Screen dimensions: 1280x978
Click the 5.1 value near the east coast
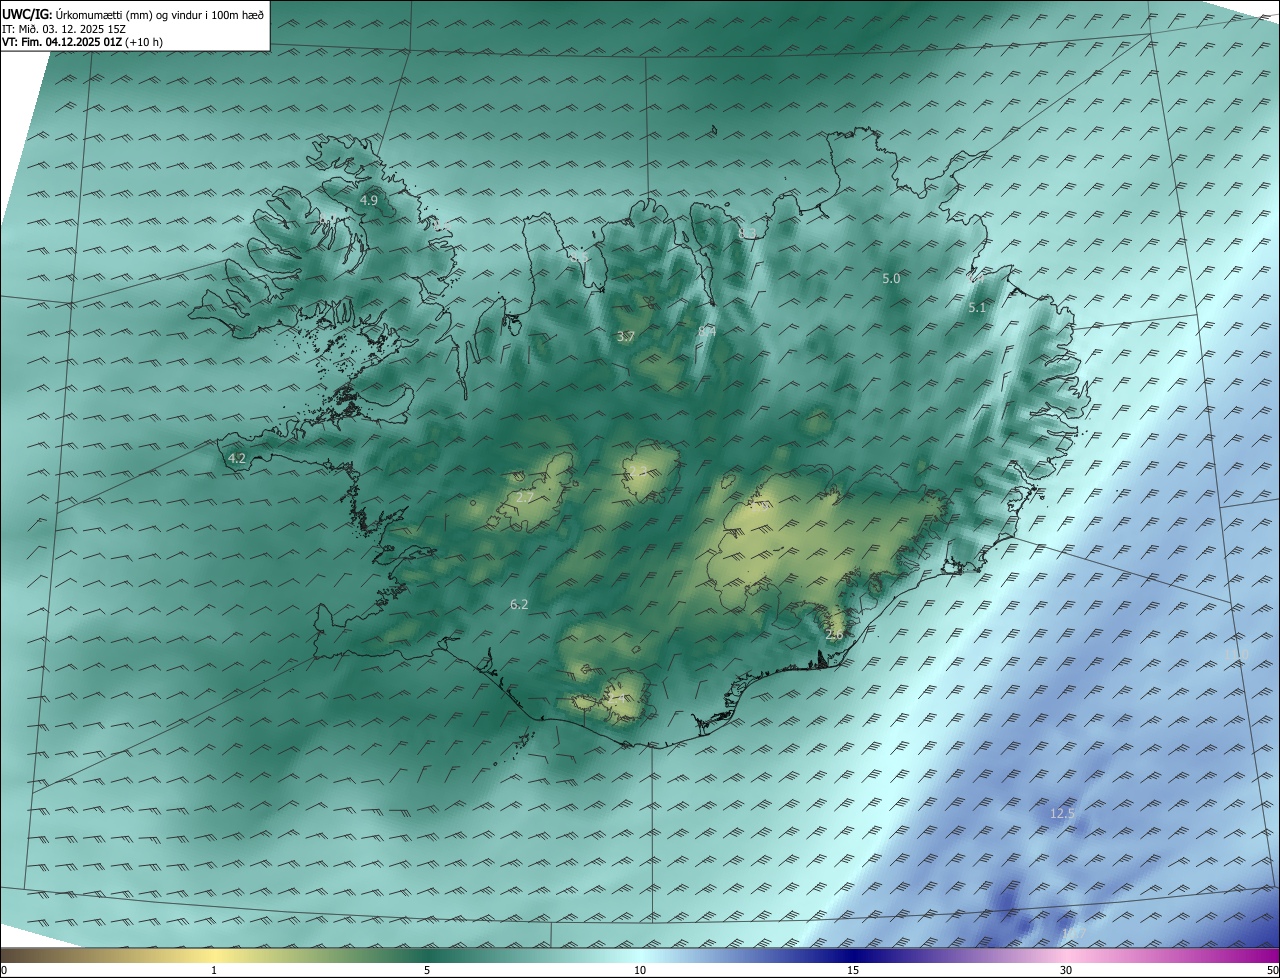[x=978, y=308]
